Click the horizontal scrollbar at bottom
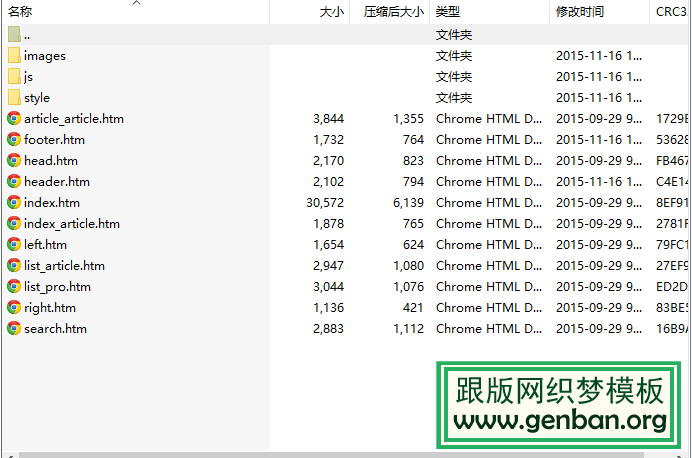The height and width of the screenshot is (458, 692). [x=331, y=455]
